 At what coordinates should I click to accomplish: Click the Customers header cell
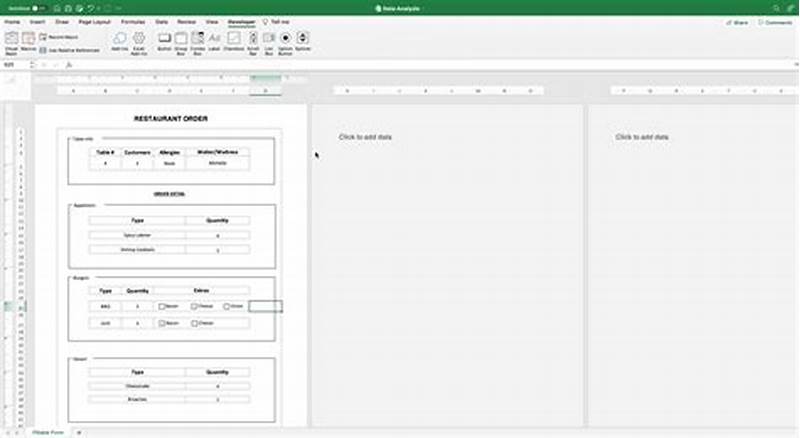pos(137,152)
